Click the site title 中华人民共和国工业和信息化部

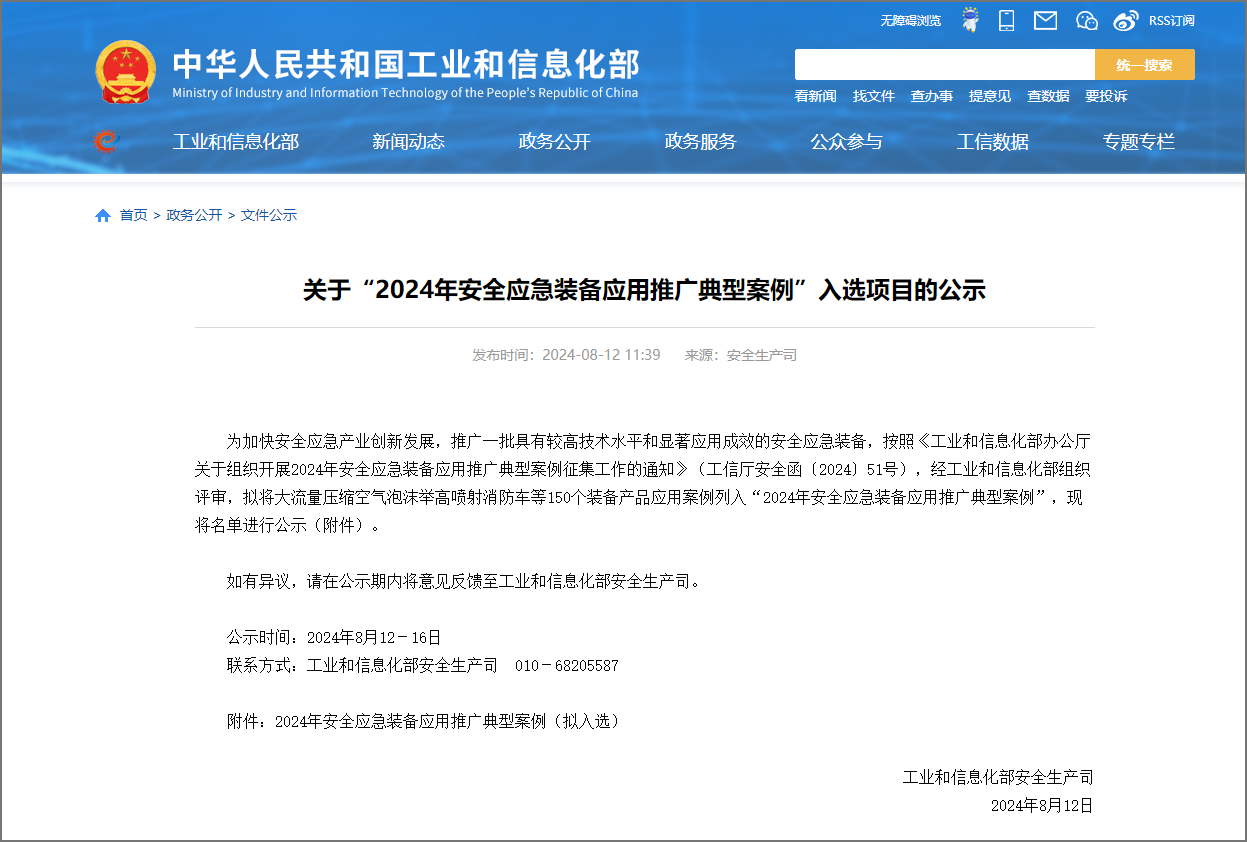click(x=405, y=63)
